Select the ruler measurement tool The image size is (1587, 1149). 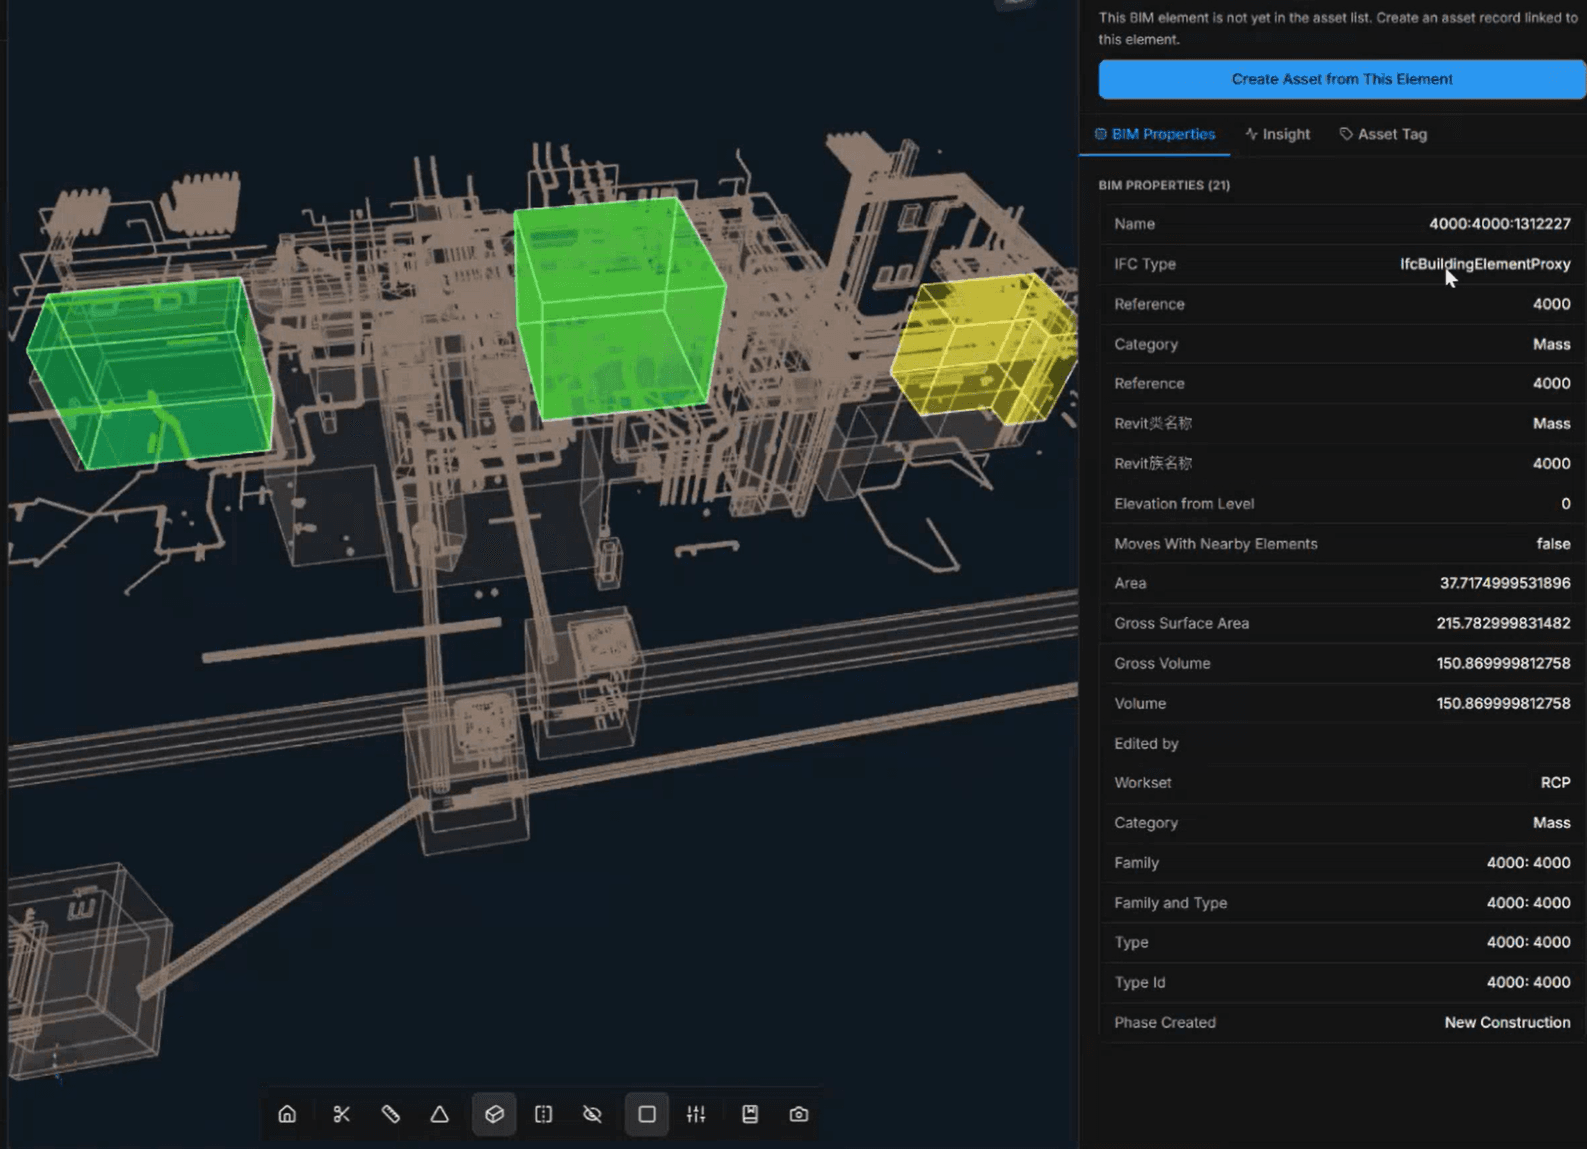click(x=391, y=1114)
